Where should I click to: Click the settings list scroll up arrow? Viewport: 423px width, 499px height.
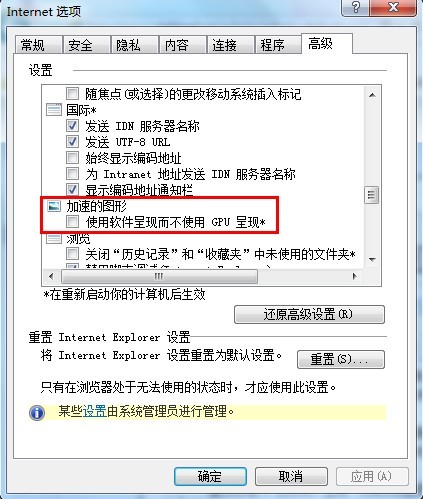click(372, 95)
